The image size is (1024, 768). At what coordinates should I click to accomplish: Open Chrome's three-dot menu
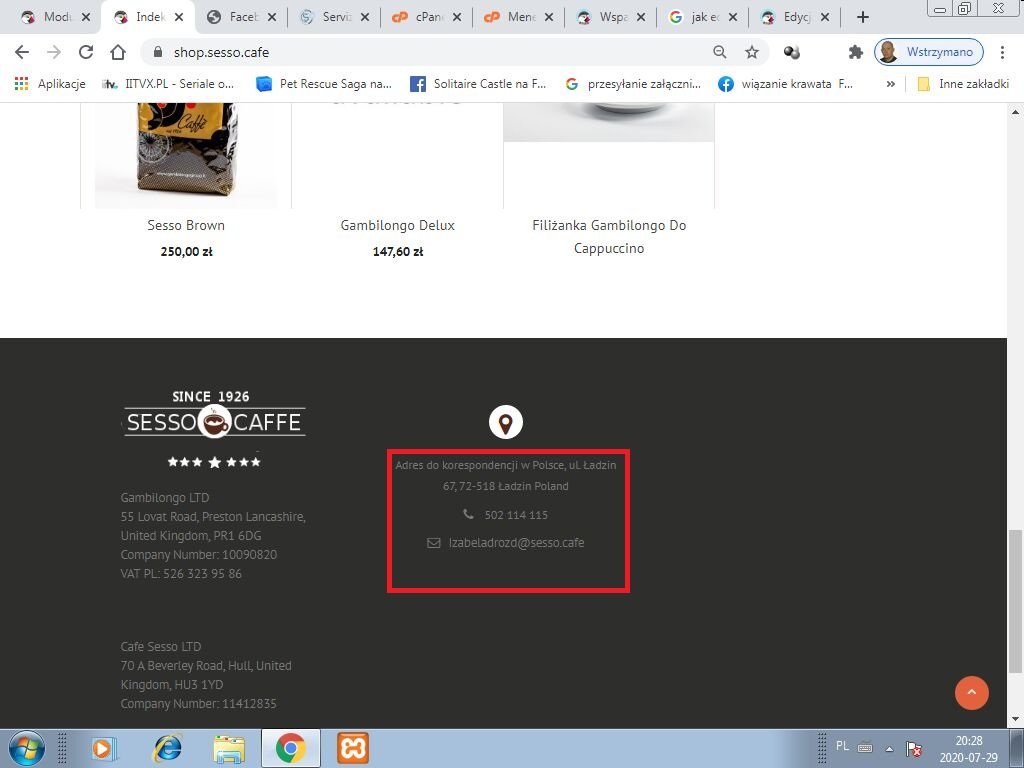[x=1002, y=52]
